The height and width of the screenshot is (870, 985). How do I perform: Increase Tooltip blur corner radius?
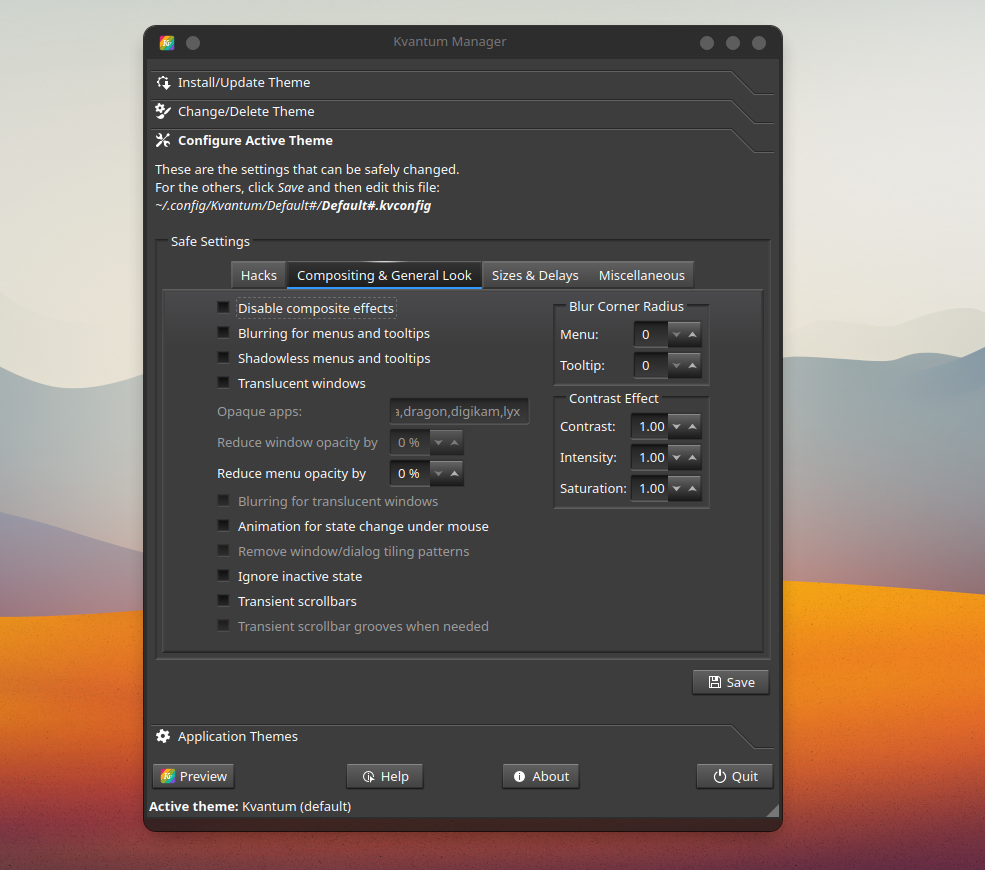pyautogui.click(x=692, y=366)
